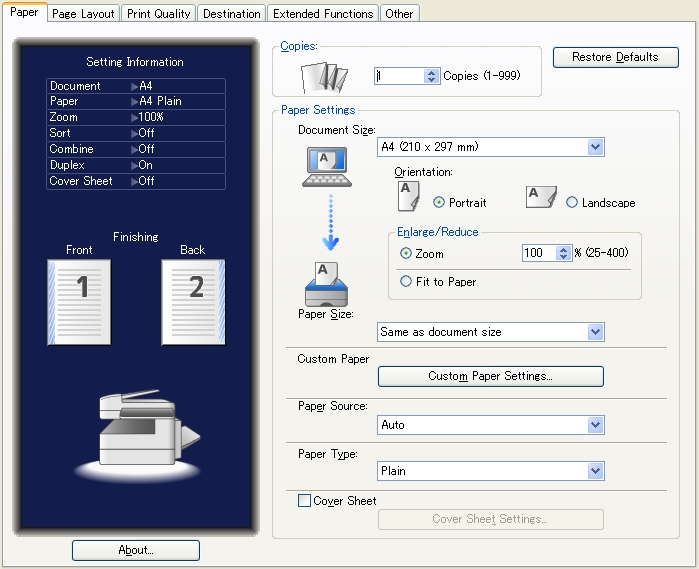The width and height of the screenshot is (699, 569).
Task: Choose the Fit to Paper option
Action: click(406, 282)
